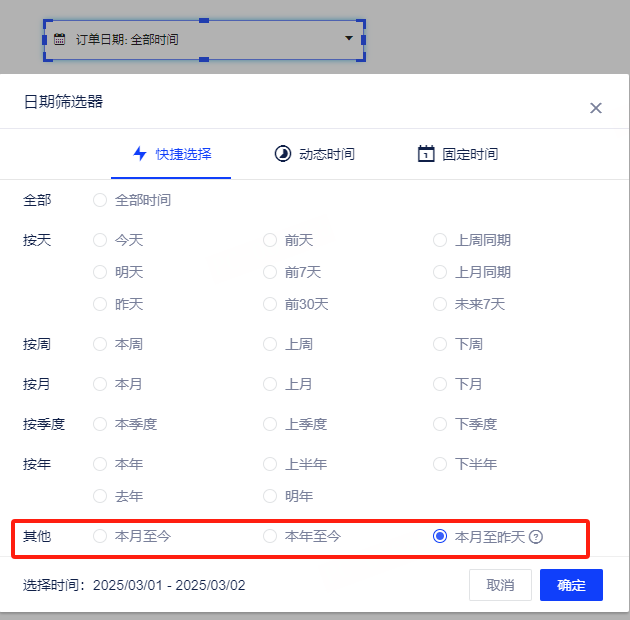Click the help icon beside 本月至昨天
The height and width of the screenshot is (620, 630).
point(536,537)
